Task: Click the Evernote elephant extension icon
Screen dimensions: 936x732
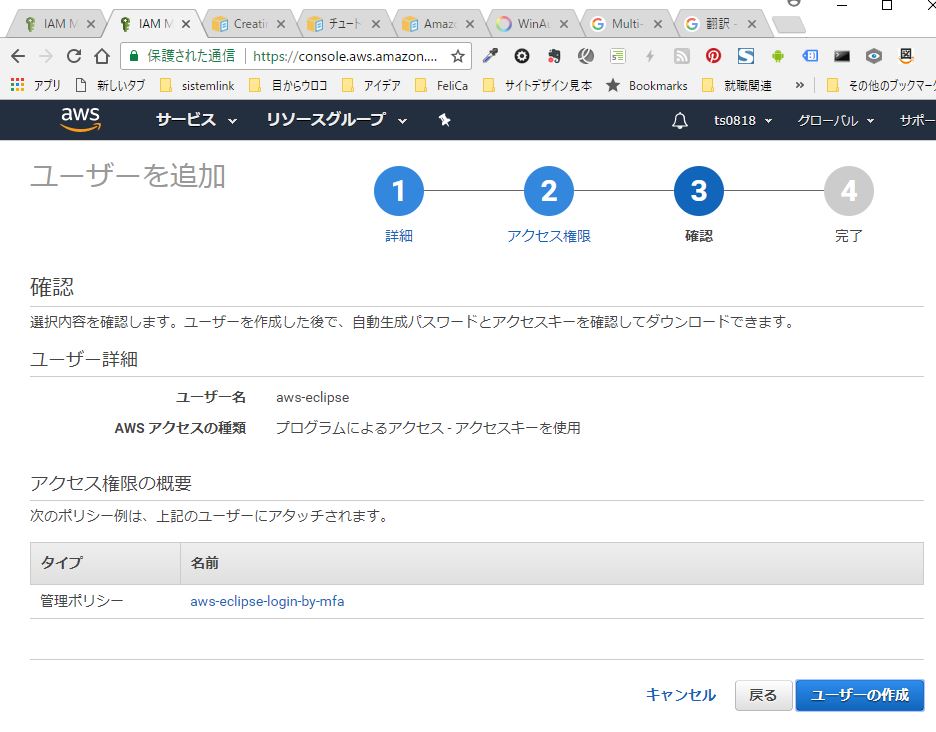Action: click(x=554, y=56)
